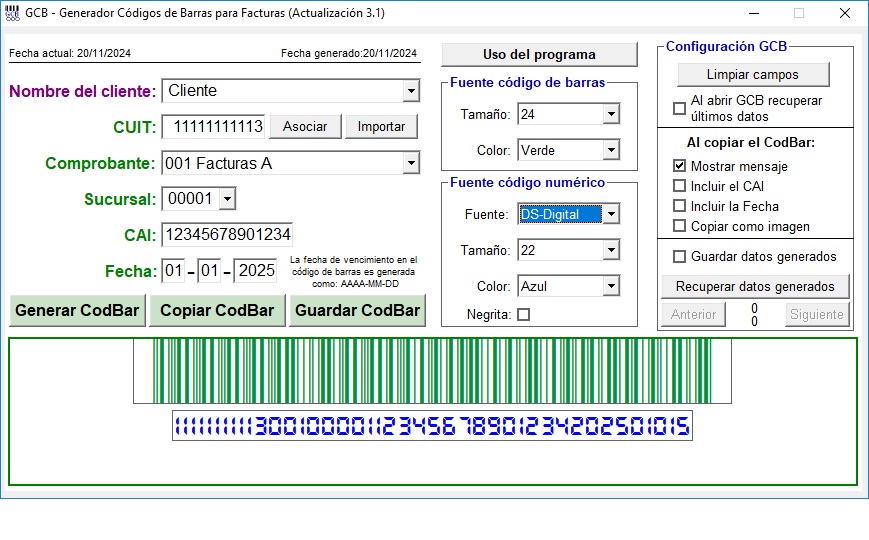Click the Copiar CodBar button
The width and height of the screenshot is (869, 540).
pos(217,310)
